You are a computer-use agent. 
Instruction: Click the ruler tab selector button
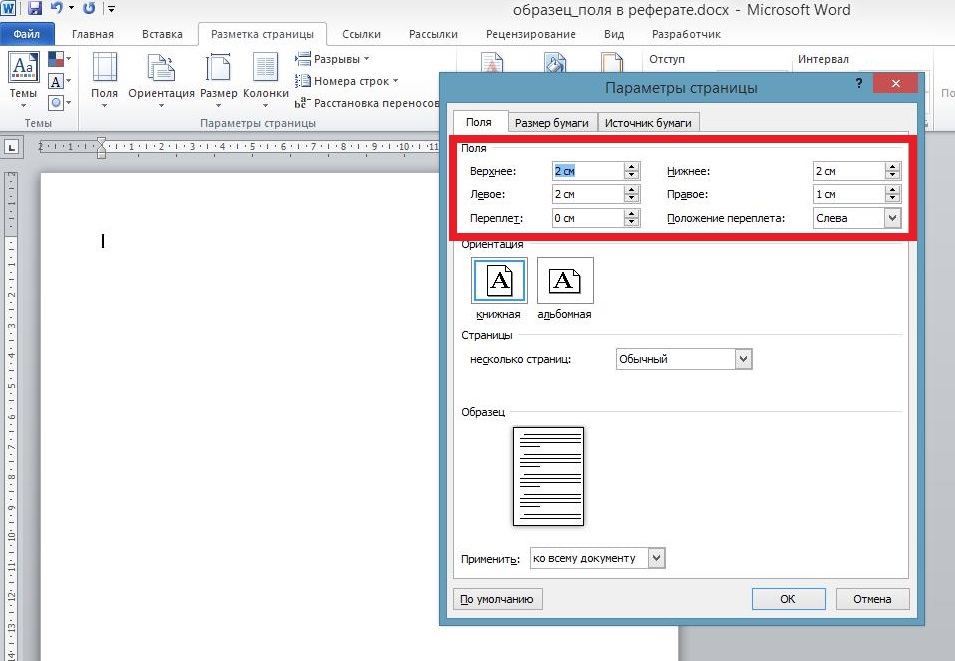pos(12,147)
